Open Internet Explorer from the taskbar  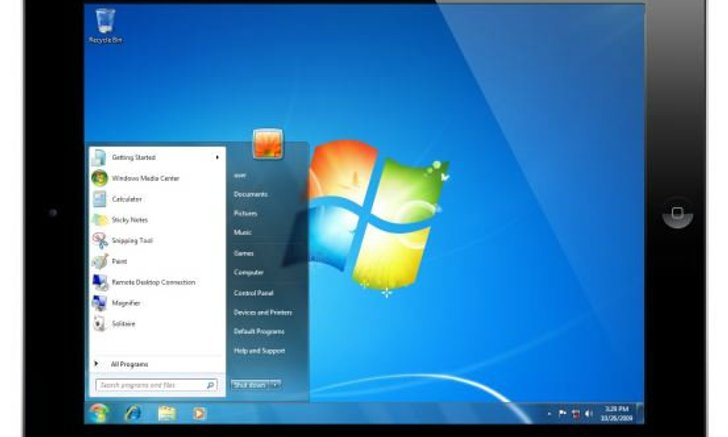tap(133, 413)
